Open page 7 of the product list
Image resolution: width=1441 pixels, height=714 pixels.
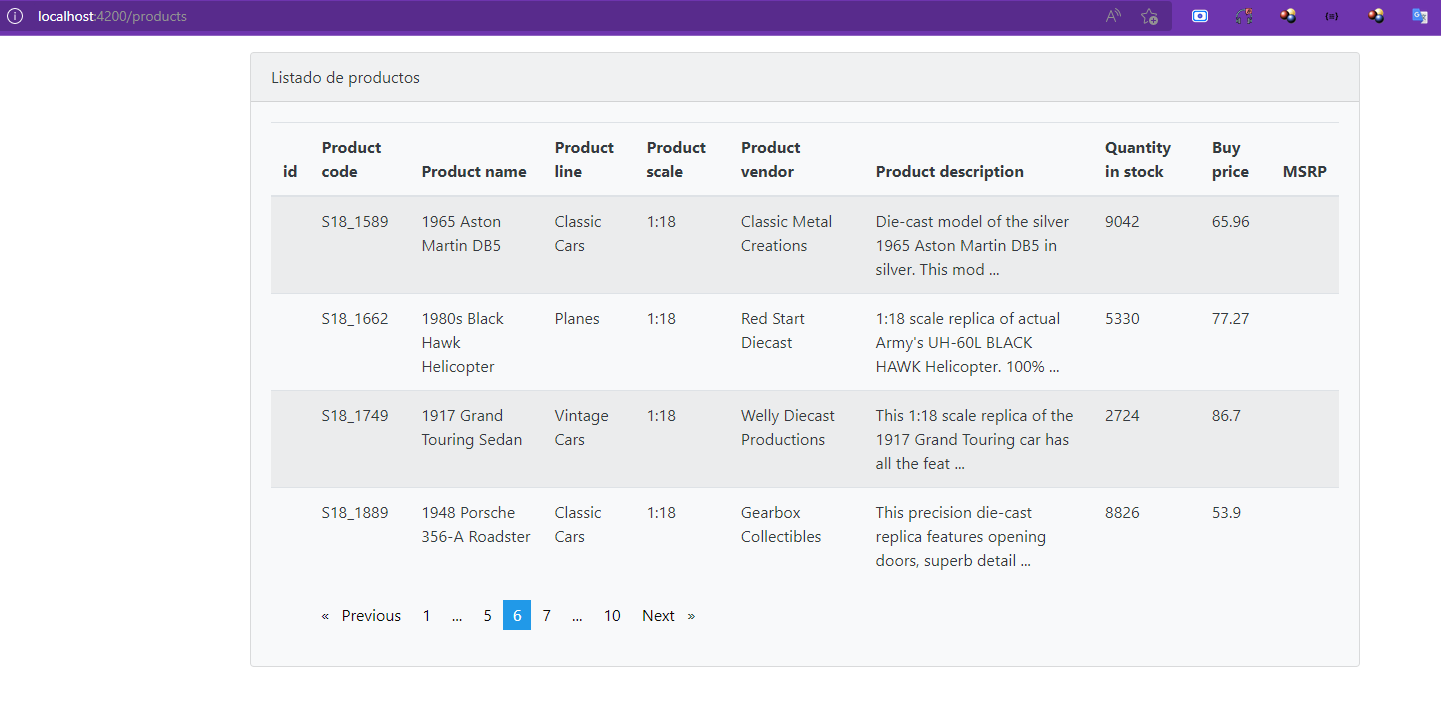pos(546,616)
